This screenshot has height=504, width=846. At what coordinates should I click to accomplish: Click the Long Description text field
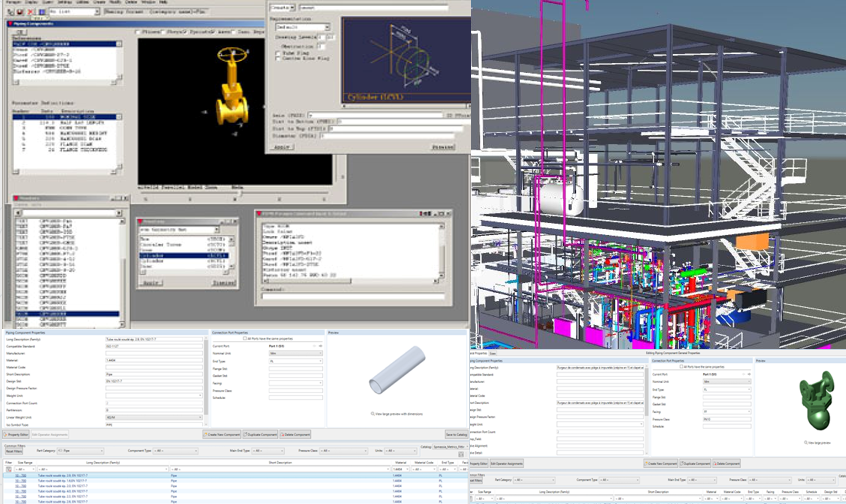tap(155, 339)
